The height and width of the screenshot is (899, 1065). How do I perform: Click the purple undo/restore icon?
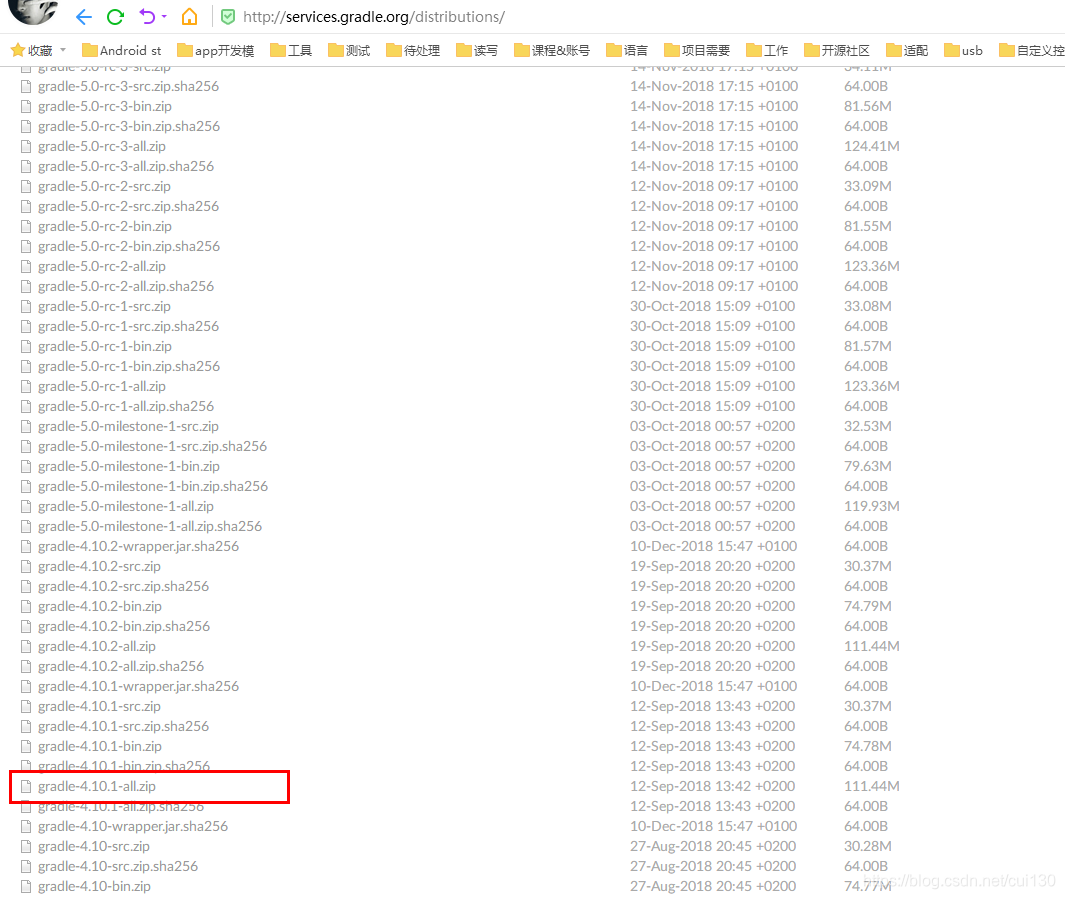(x=147, y=16)
